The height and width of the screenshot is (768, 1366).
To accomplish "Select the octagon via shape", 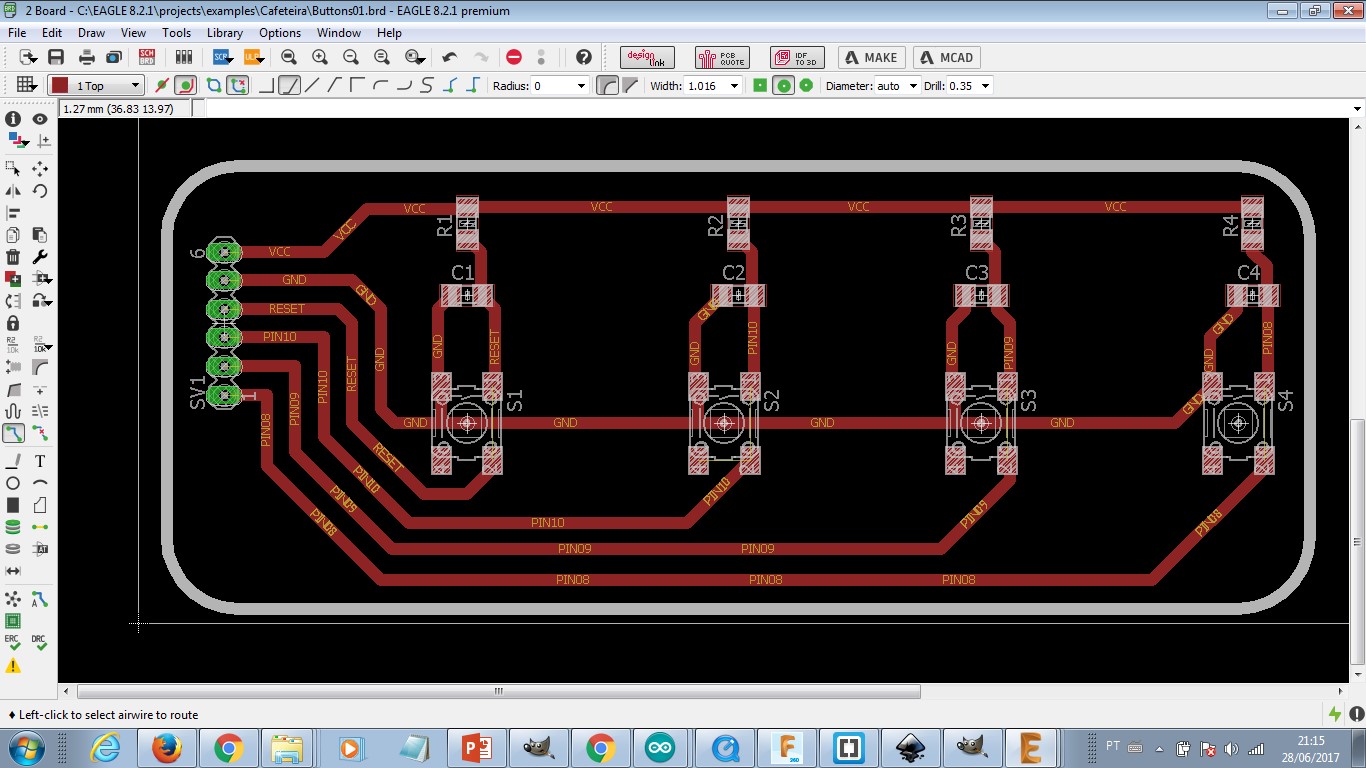I will (806, 86).
